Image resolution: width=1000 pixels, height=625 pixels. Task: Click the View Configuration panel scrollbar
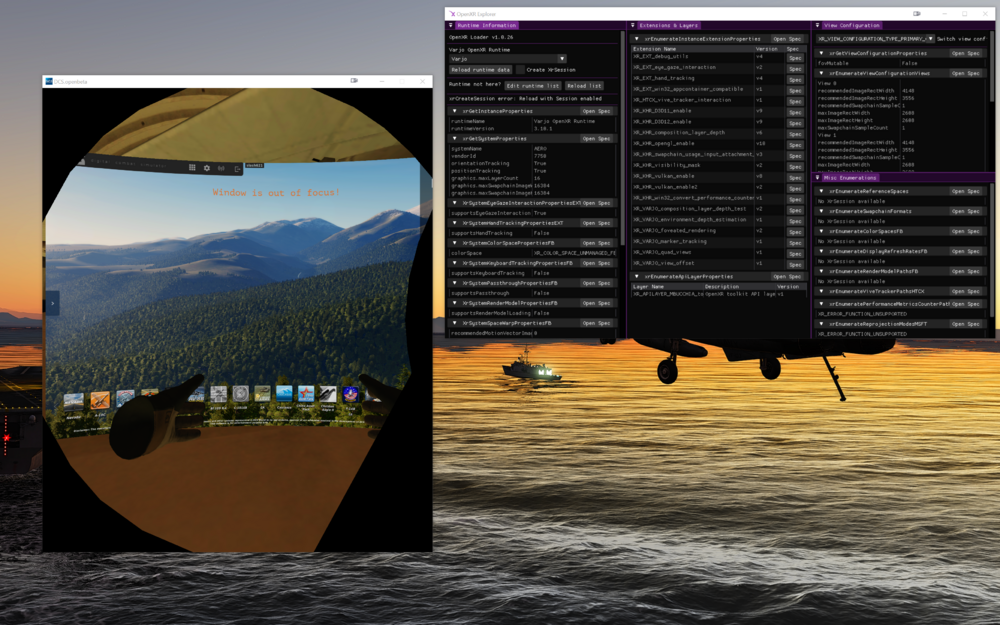click(992, 65)
